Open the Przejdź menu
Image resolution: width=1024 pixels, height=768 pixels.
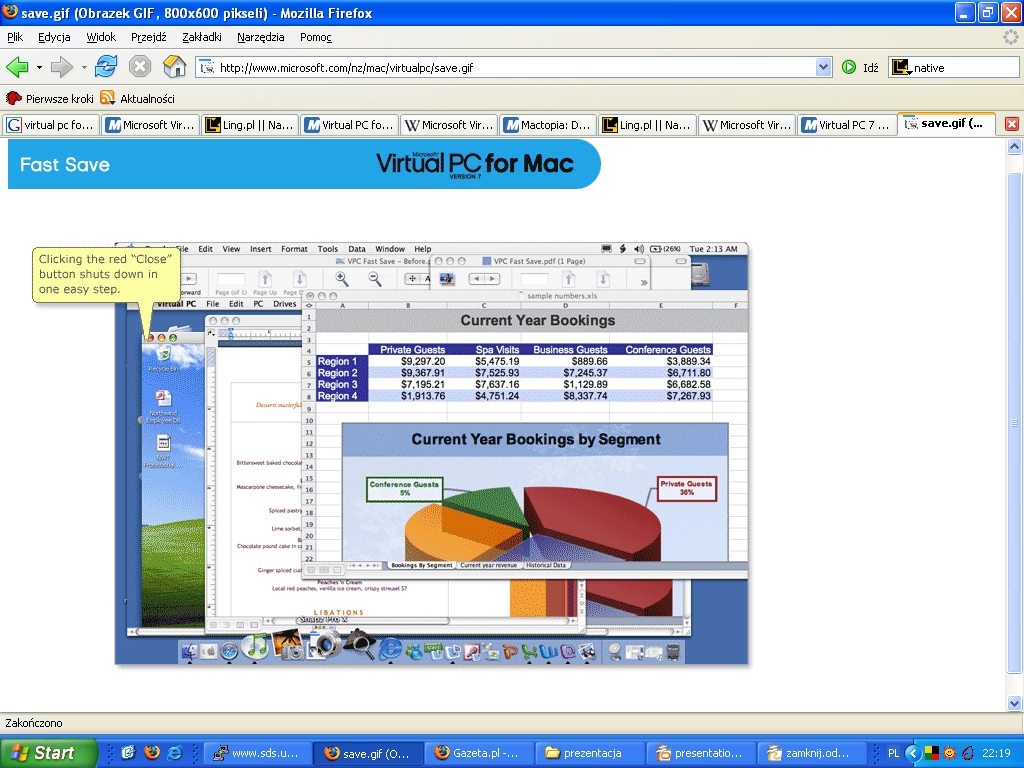point(149,37)
